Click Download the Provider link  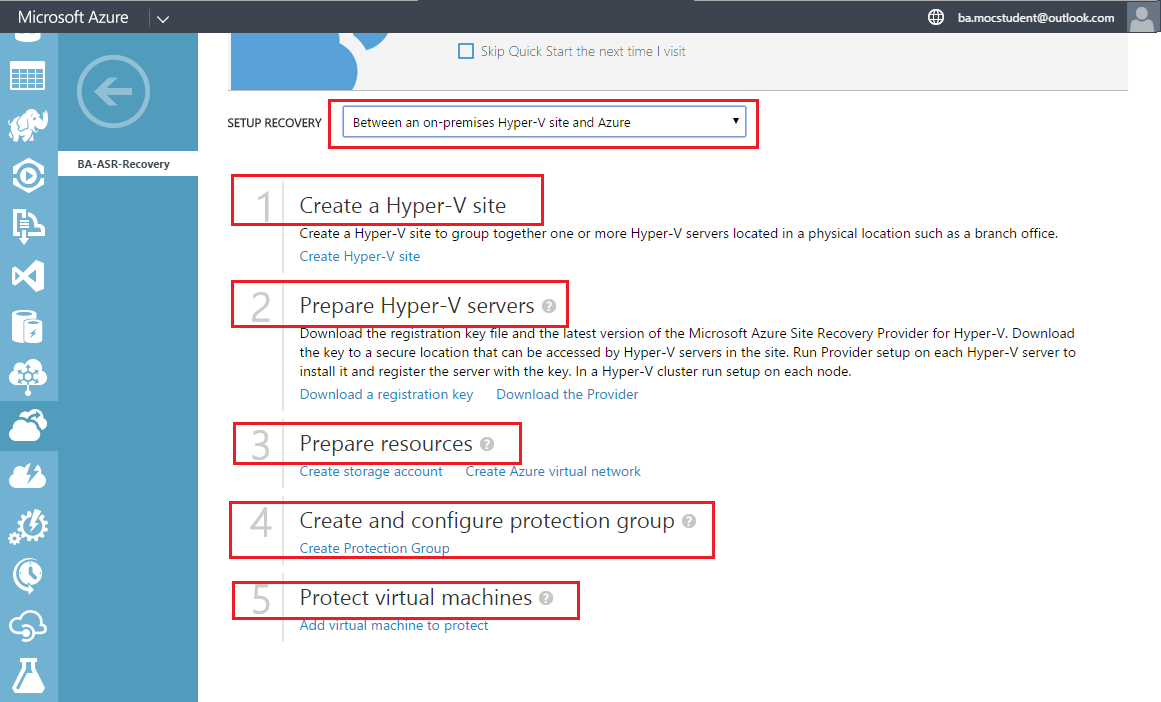pos(567,395)
